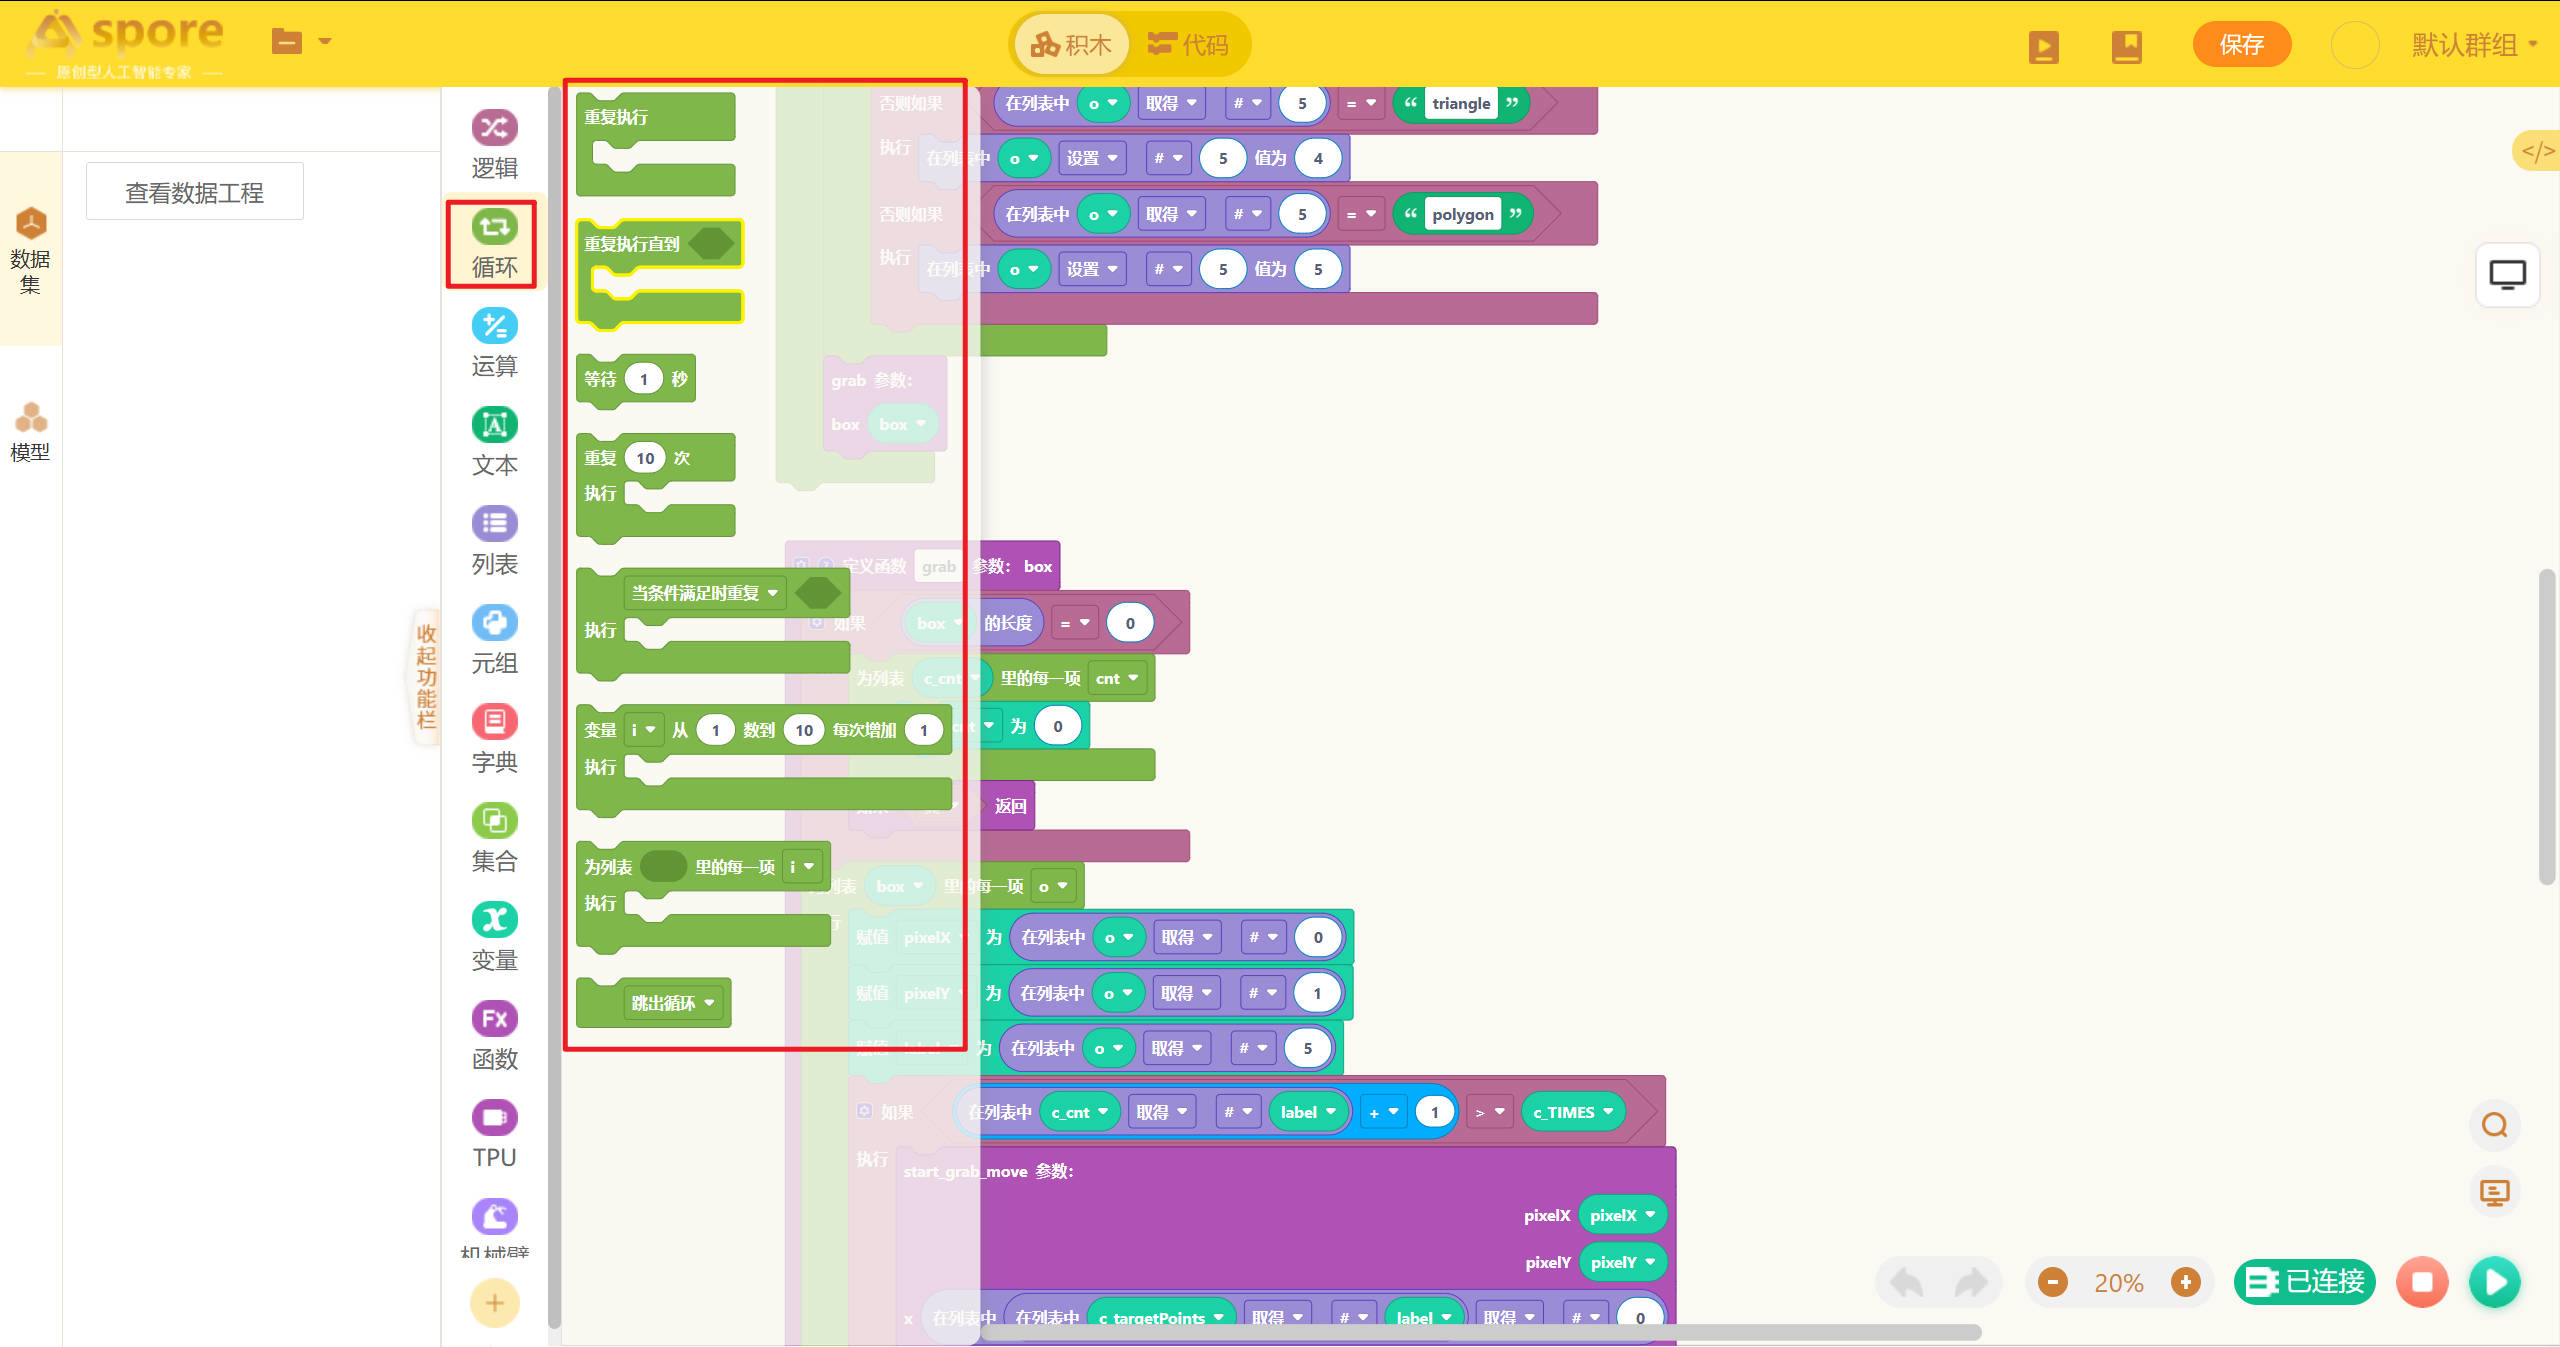Click the zoom in plus button
Screen dimensions: 2560x1347
click(x=2185, y=1282)
